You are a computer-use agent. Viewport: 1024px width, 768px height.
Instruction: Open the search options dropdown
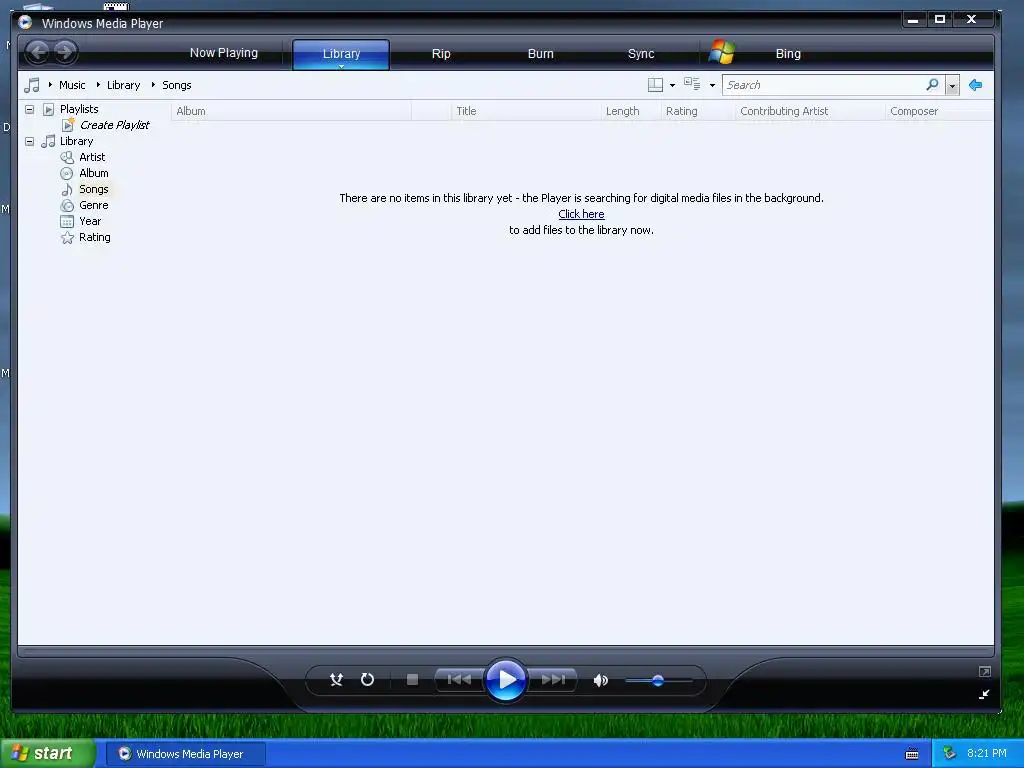tap(952, 85)
